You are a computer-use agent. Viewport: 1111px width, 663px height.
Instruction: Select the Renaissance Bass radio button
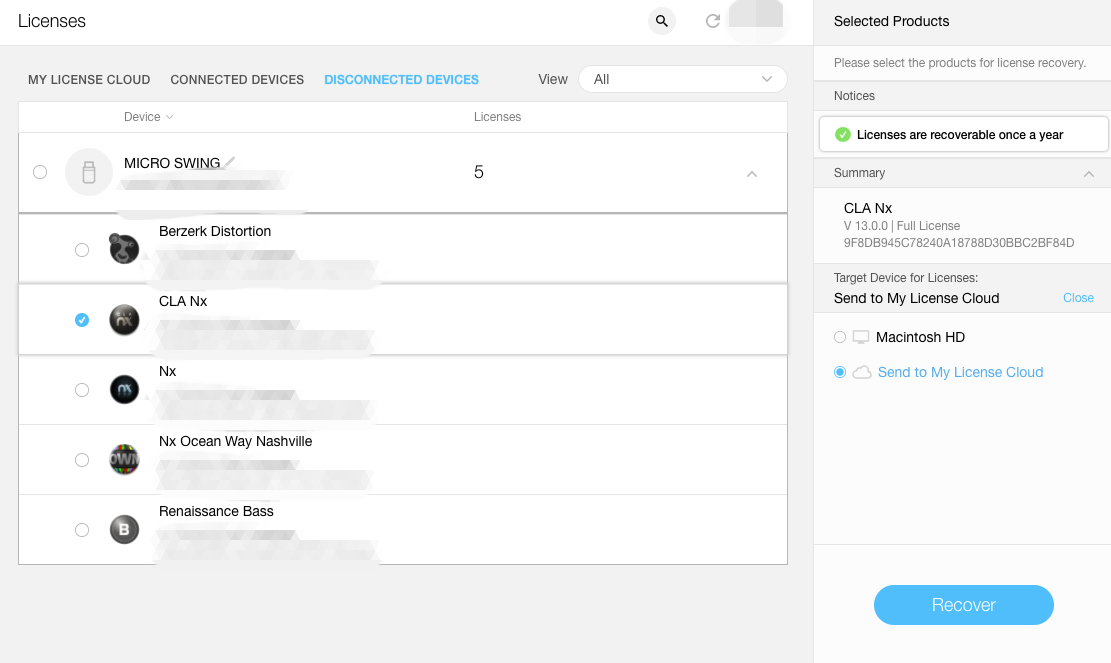coord(82,531)
